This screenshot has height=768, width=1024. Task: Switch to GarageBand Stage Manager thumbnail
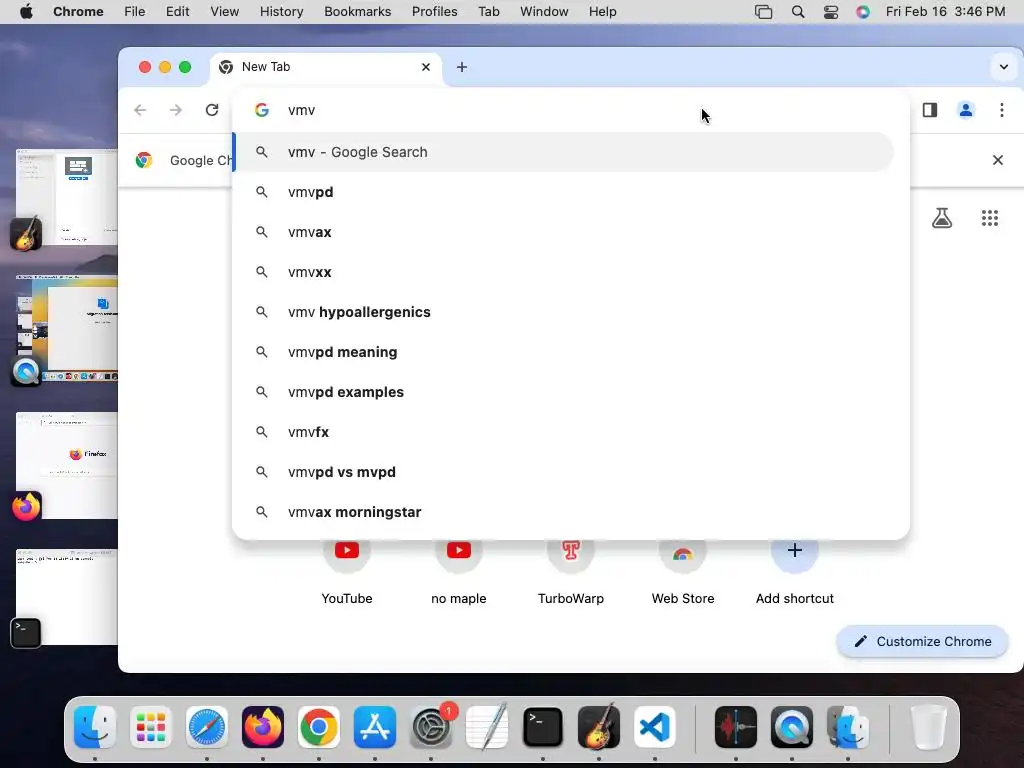click(67, 199)
